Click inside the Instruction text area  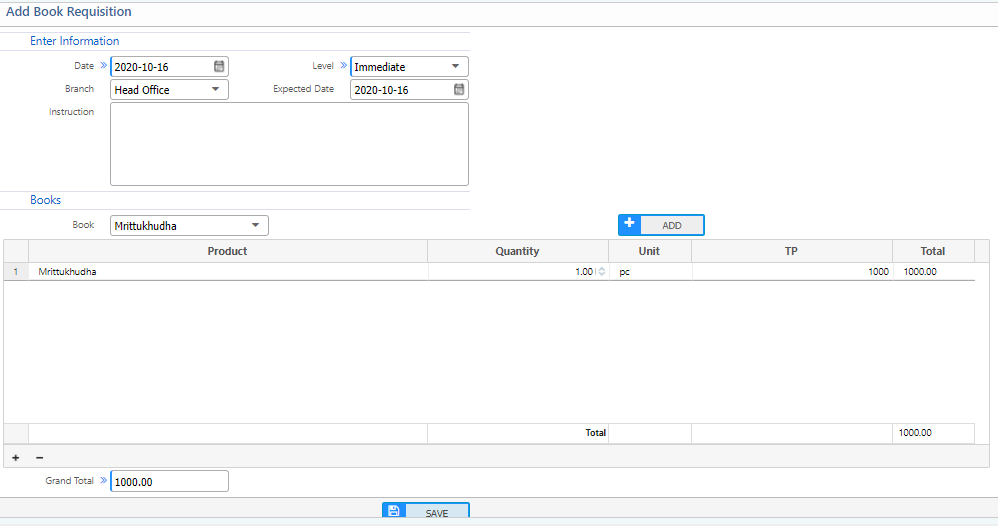289,144
